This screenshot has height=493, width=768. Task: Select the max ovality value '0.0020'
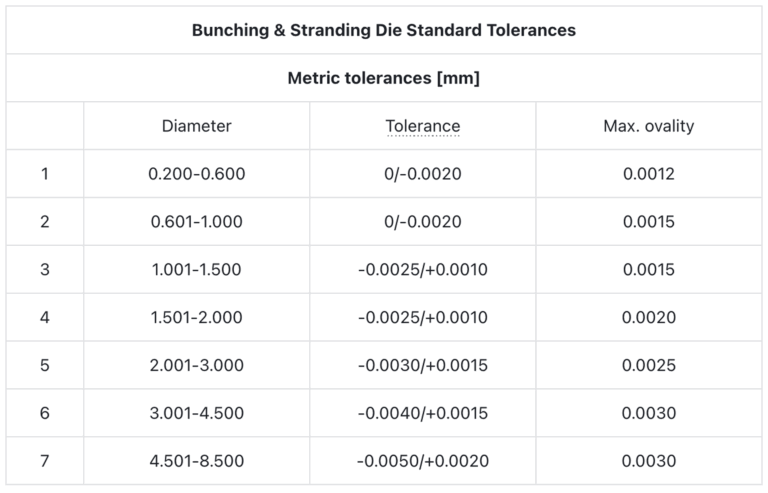(x=649, y=318)
